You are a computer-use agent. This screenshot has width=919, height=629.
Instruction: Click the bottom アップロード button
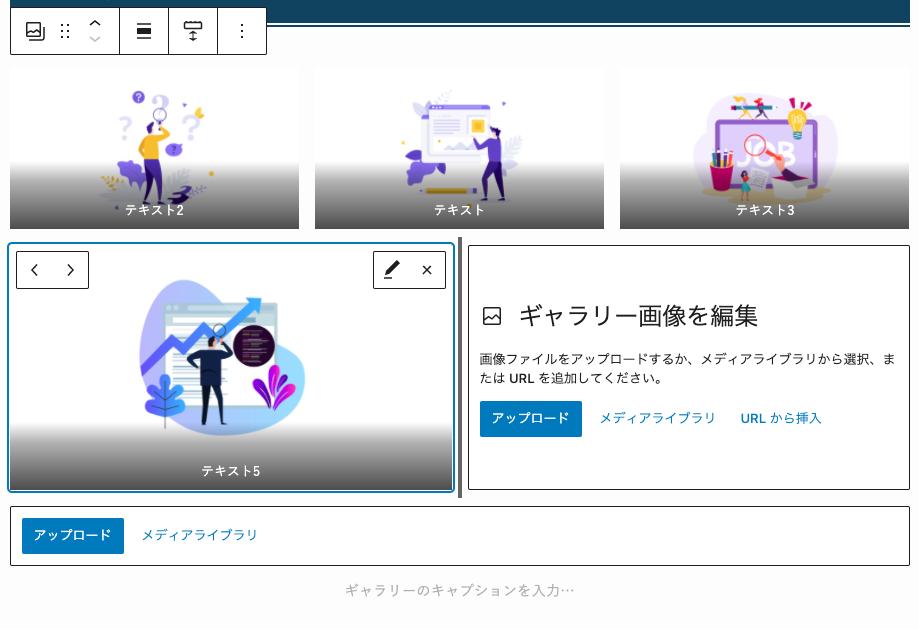(73, 535)
